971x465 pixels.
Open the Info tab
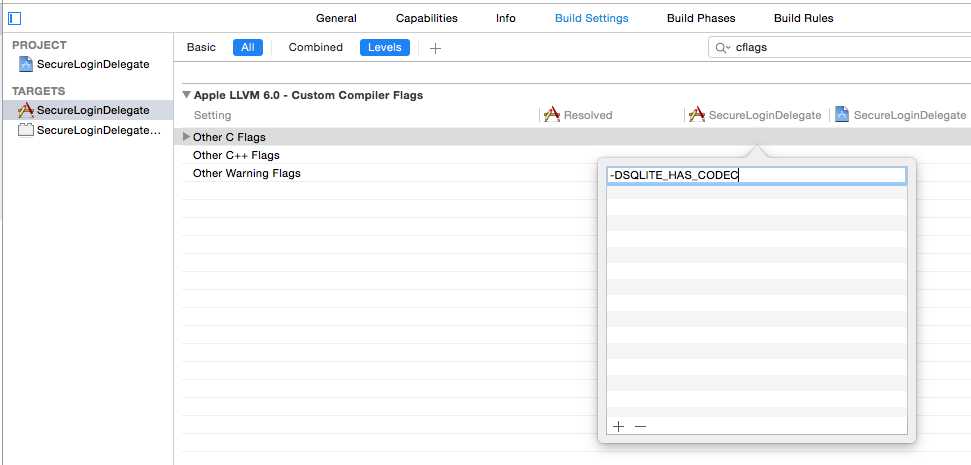click(505, 19)
